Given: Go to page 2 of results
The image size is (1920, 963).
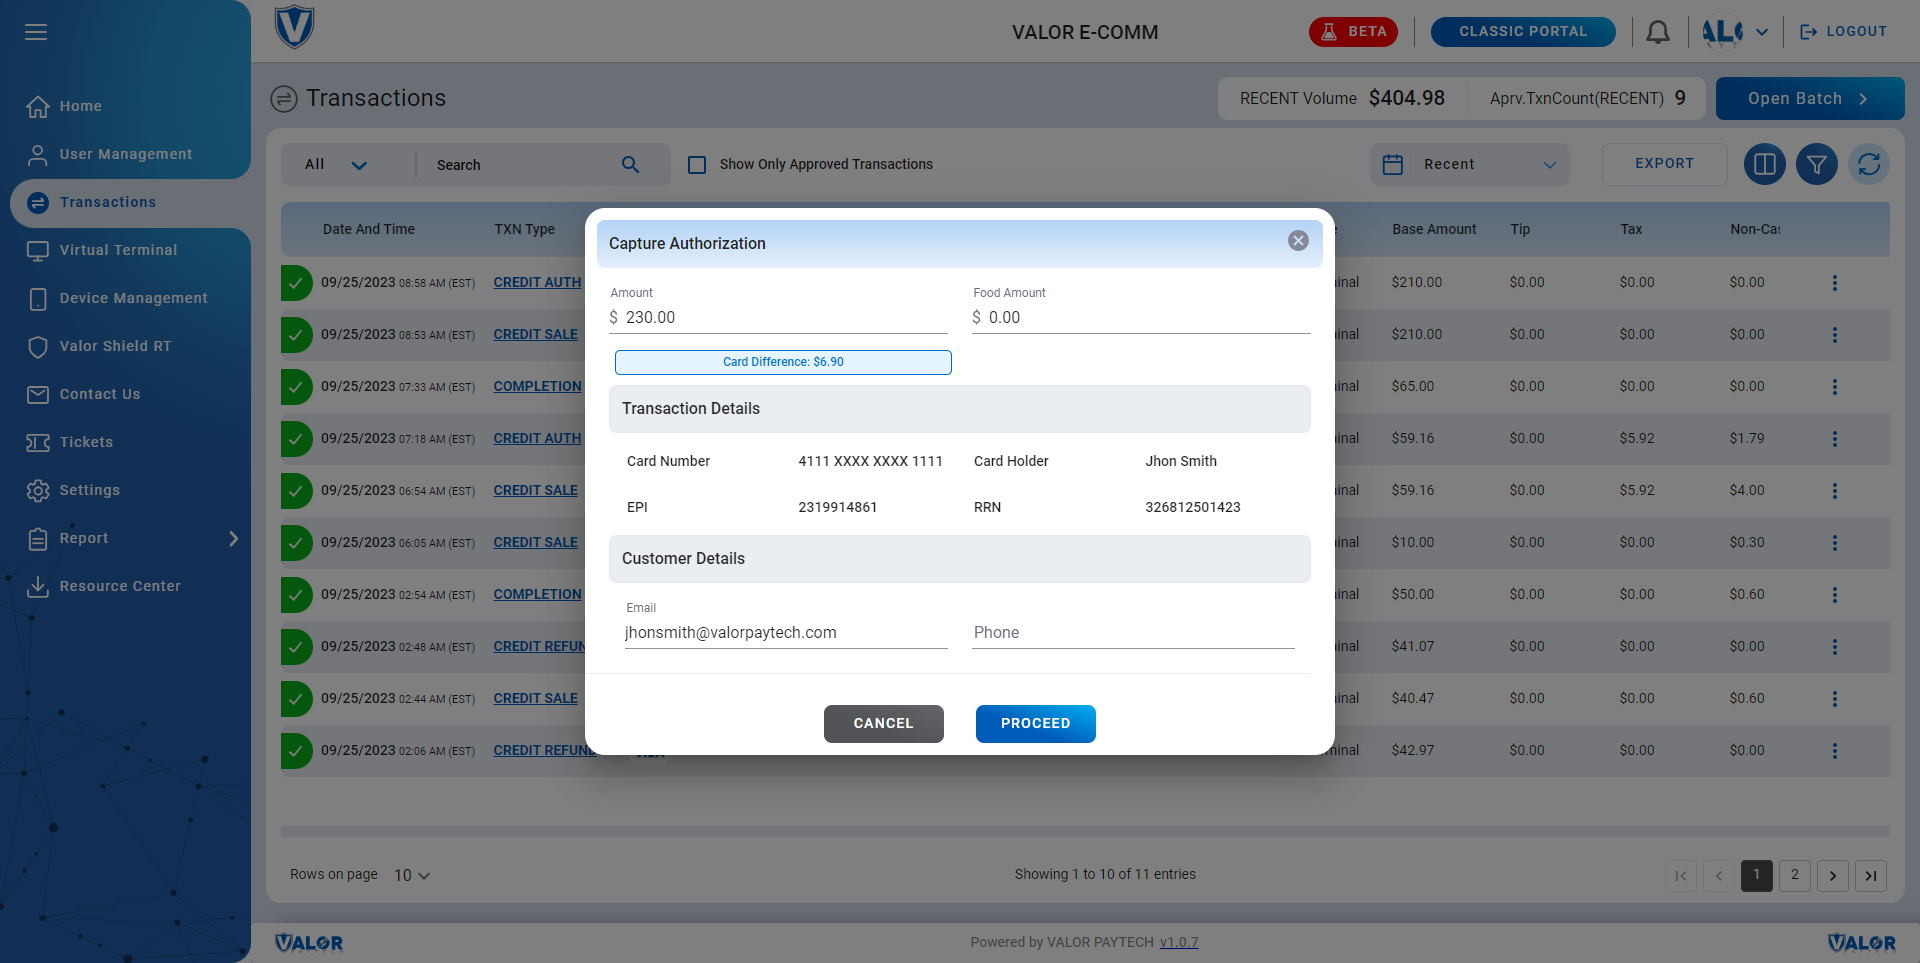Looking at the screenshot, I should coord(1795,876).
